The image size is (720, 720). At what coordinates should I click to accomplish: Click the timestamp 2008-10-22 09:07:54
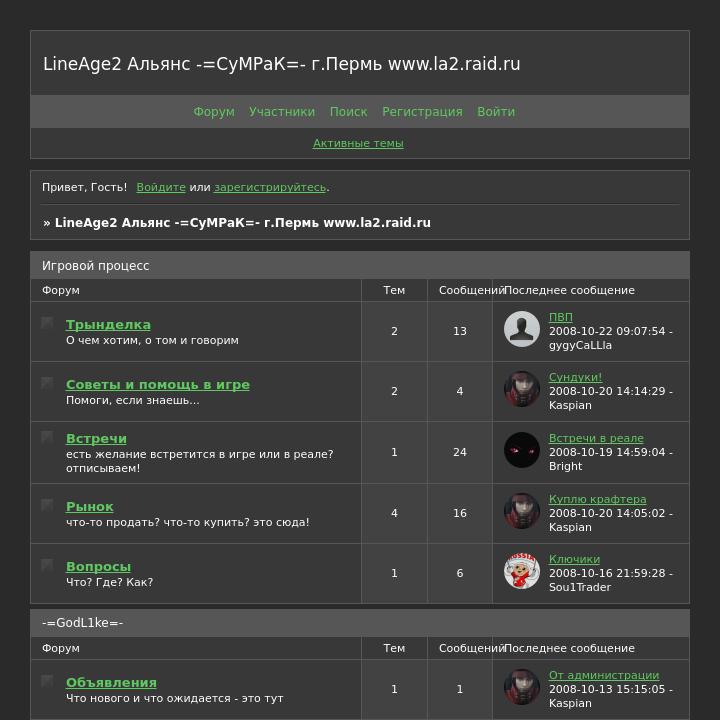pos(607,331)
